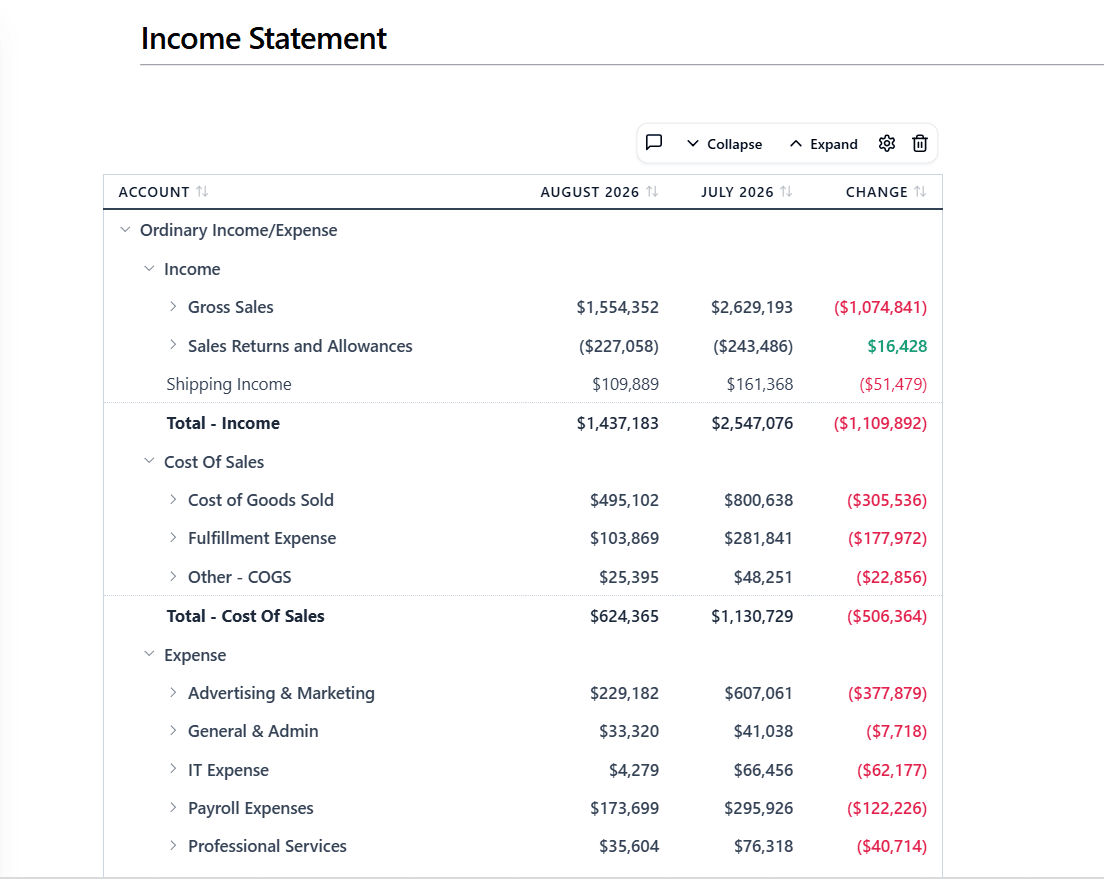Click IT Expense August value $4,279
The height and width of the screenshot is (879, 1104).
click(634, 770)
